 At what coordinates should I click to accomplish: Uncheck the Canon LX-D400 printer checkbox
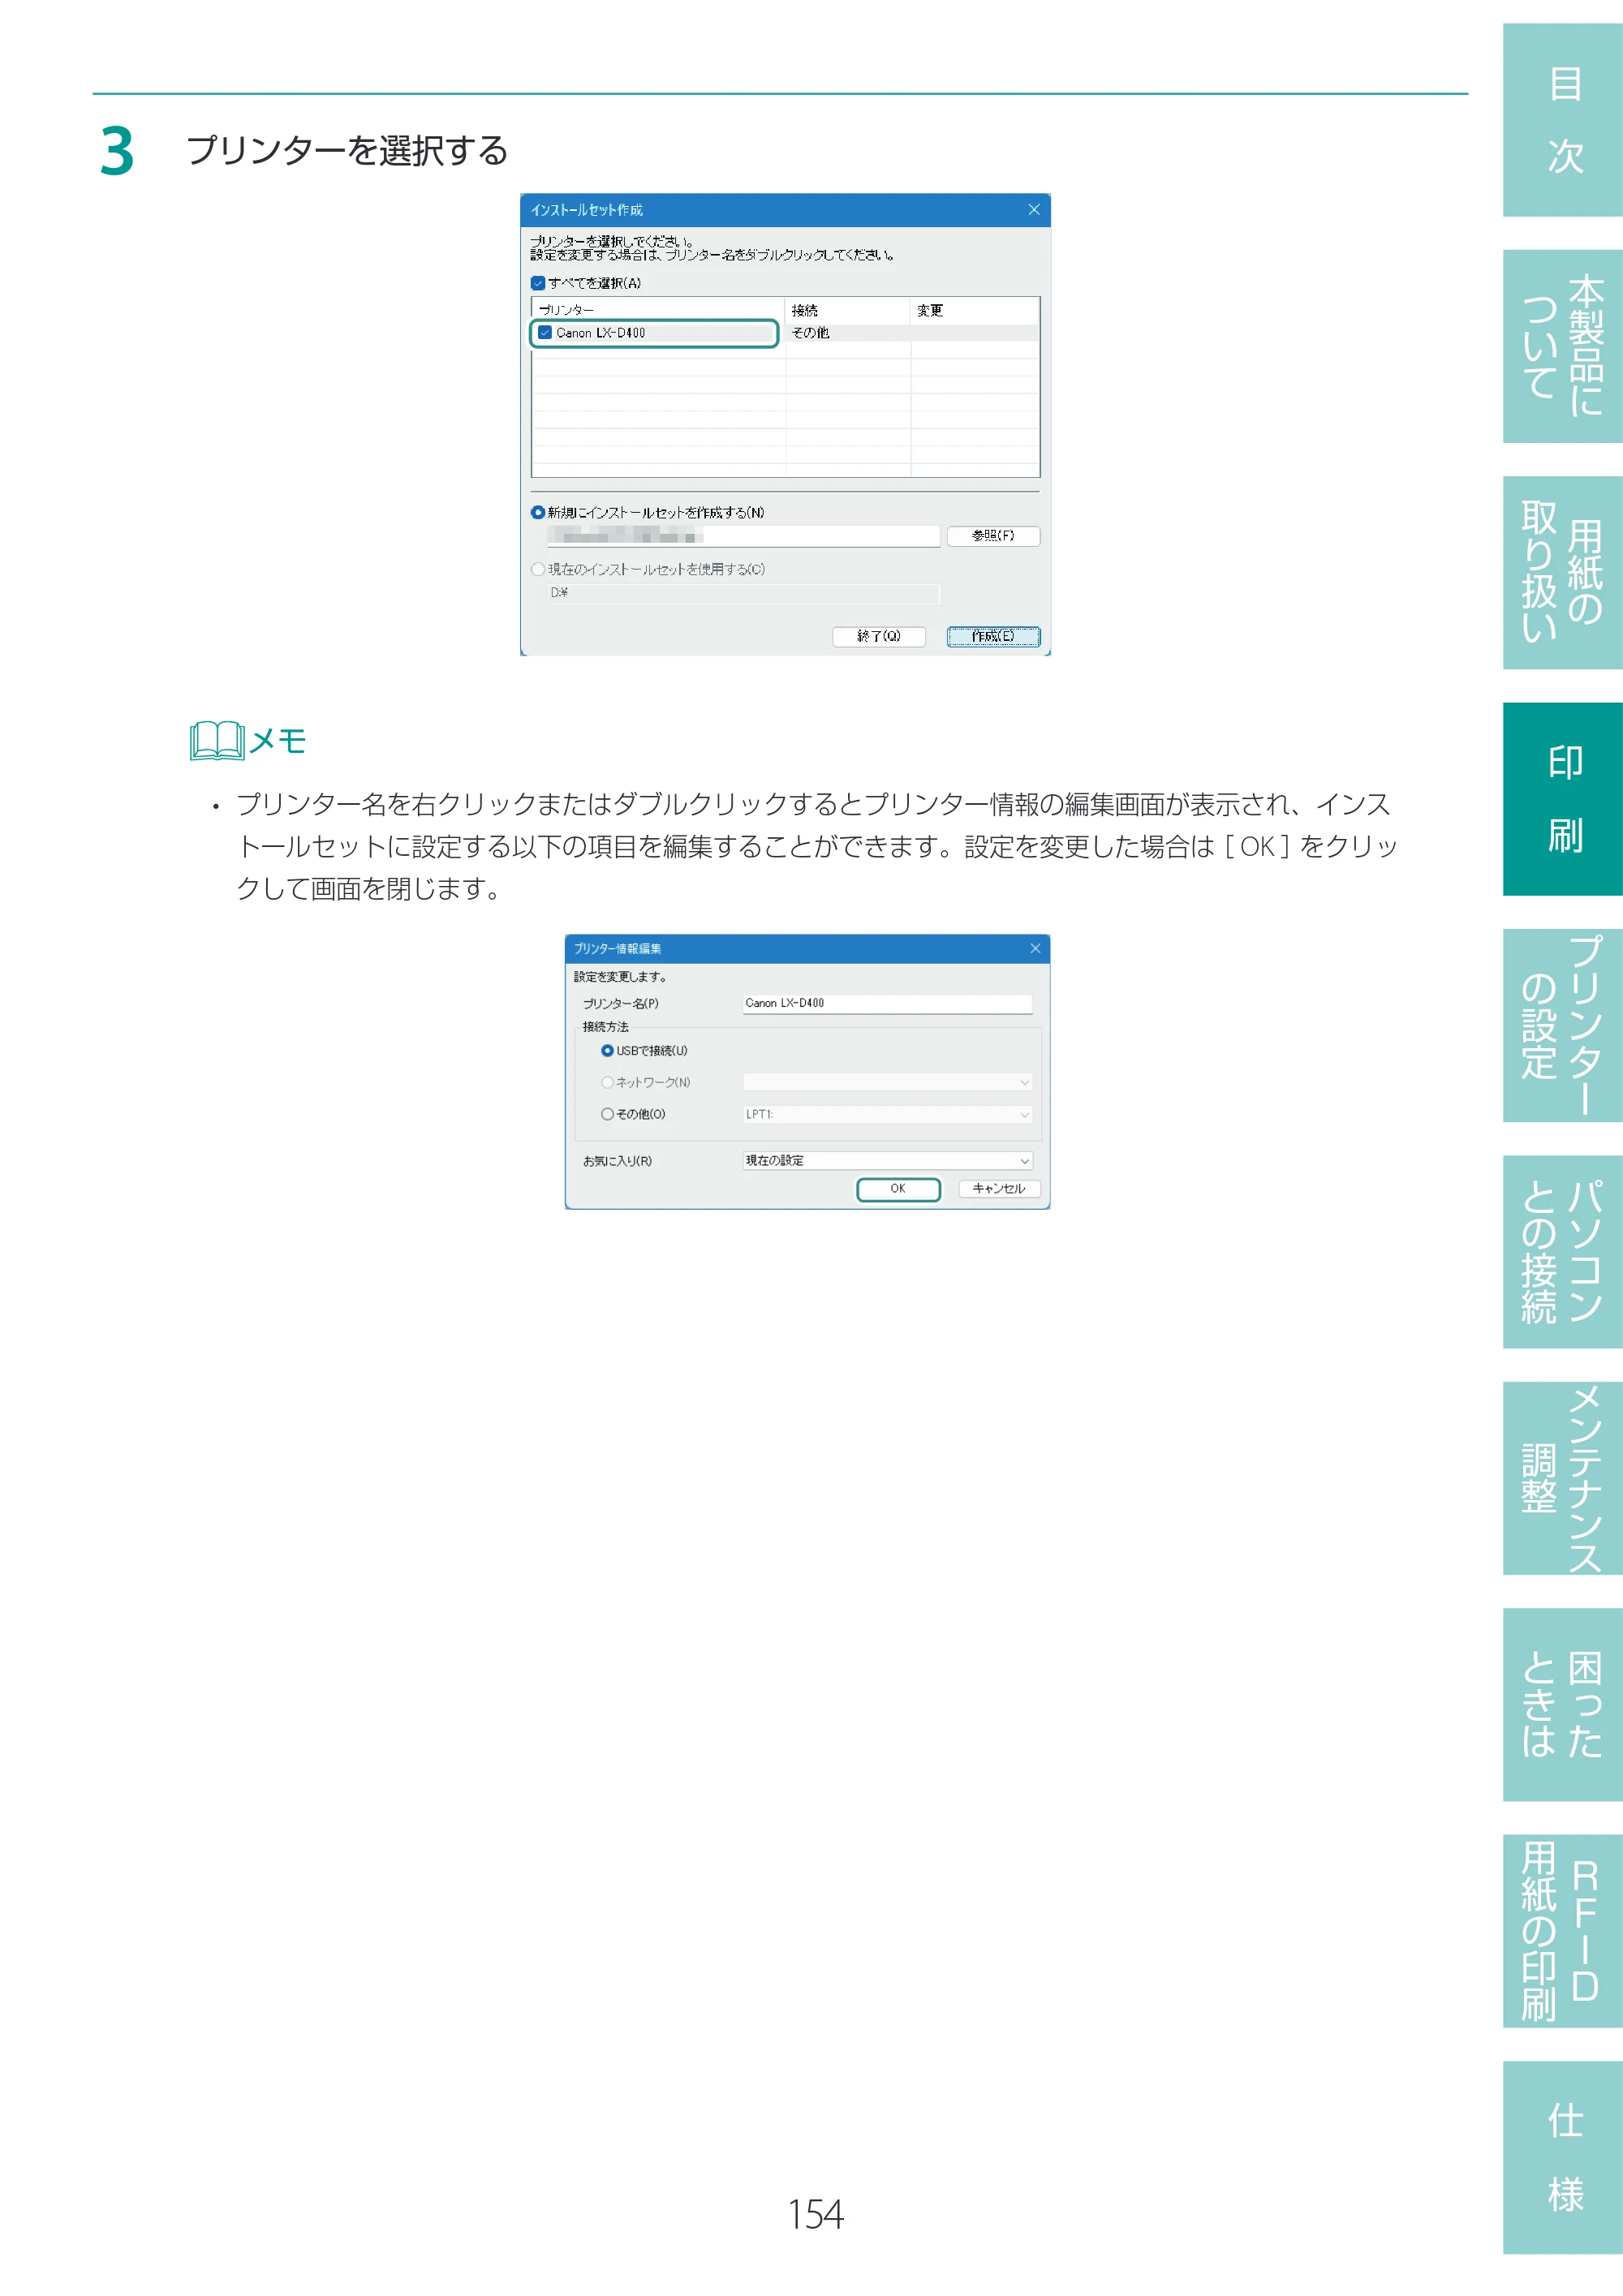(545, 332)
